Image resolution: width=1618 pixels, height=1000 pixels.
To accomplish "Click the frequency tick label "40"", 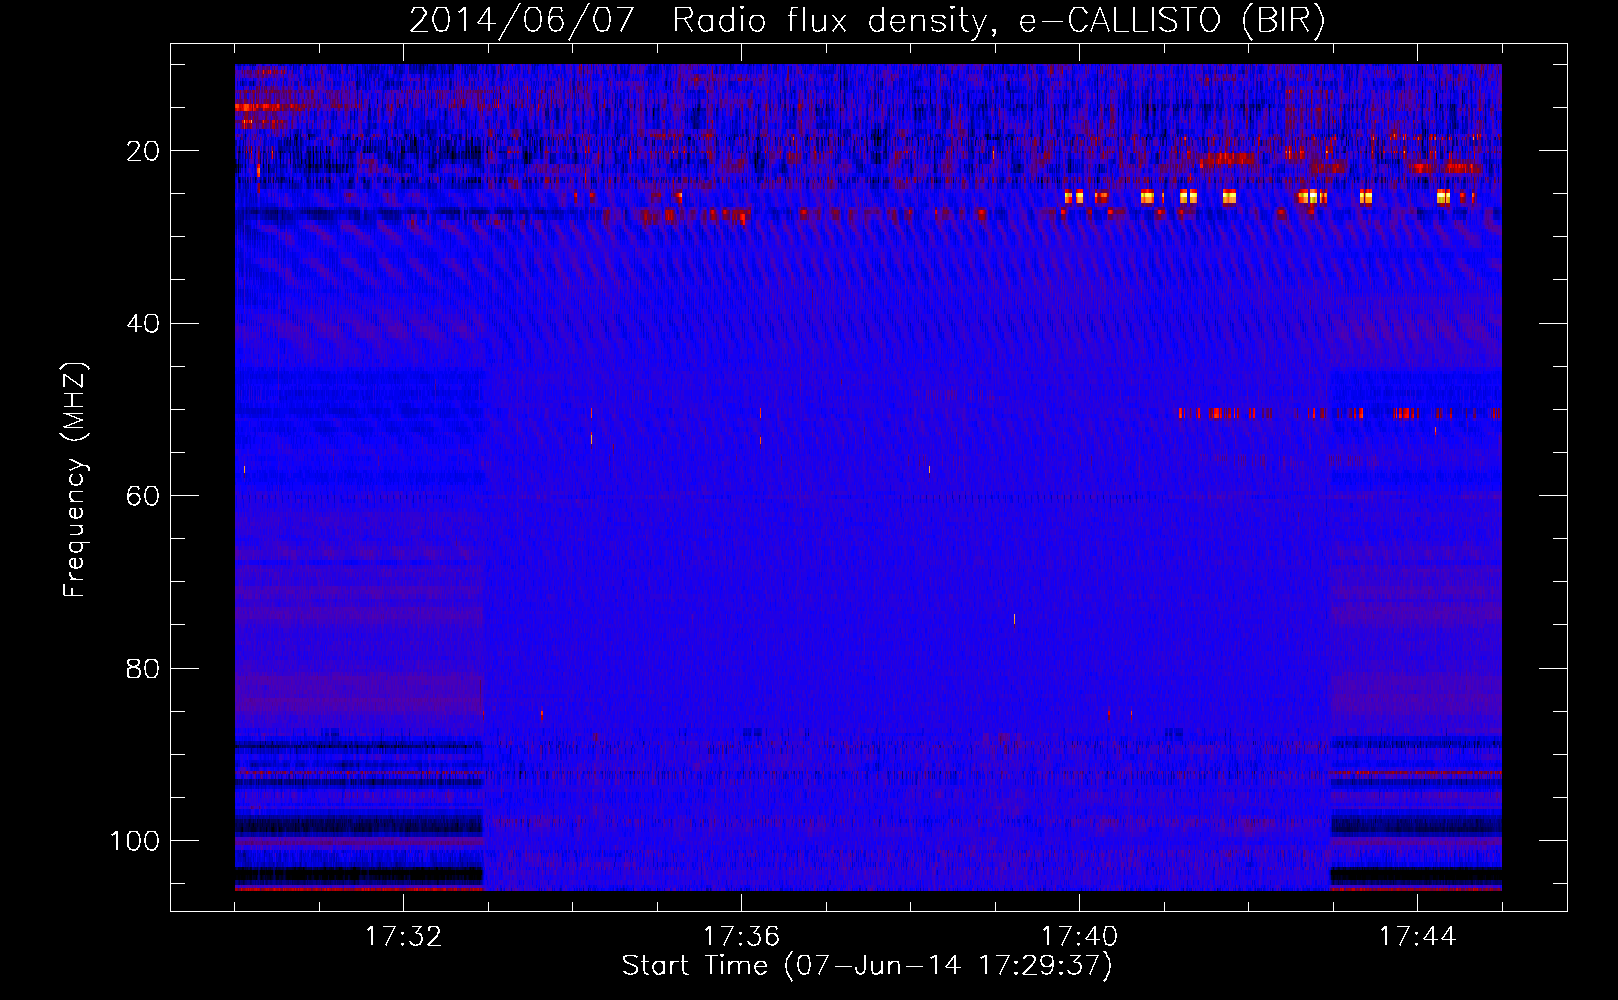I will click(x=143, y=324).
